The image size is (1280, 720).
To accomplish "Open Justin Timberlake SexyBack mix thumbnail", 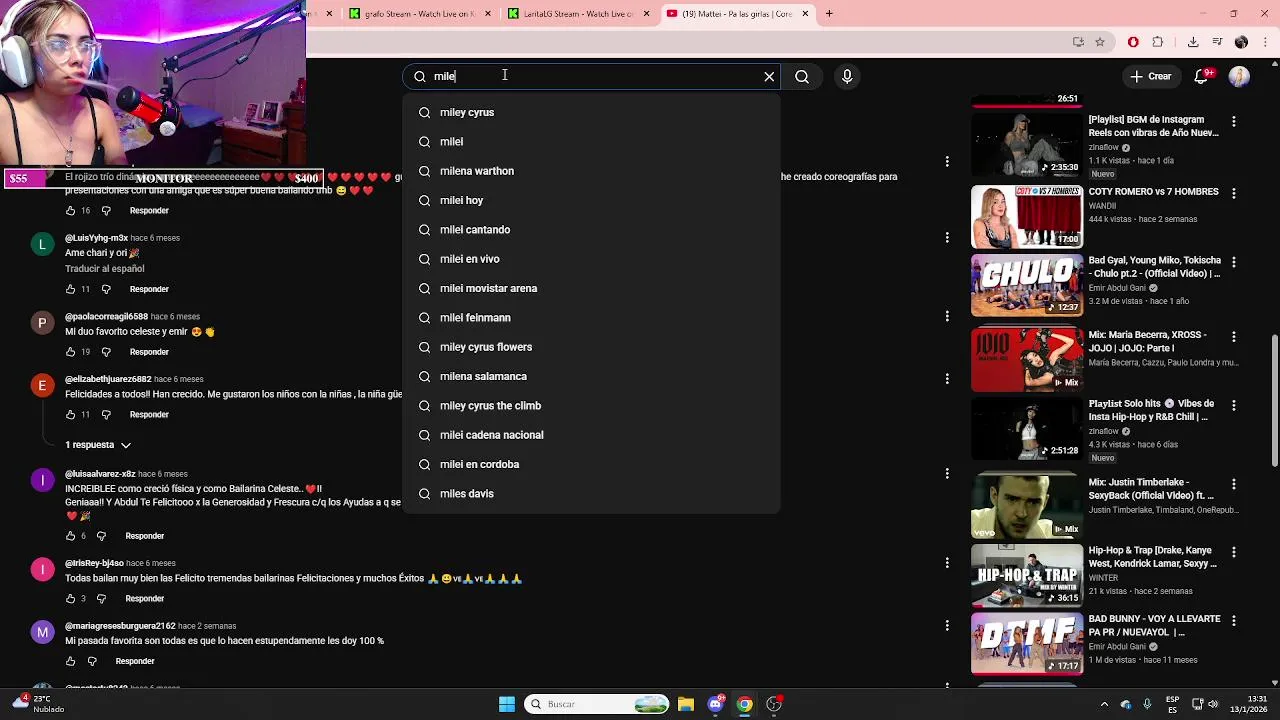I will click(1027, 506).
